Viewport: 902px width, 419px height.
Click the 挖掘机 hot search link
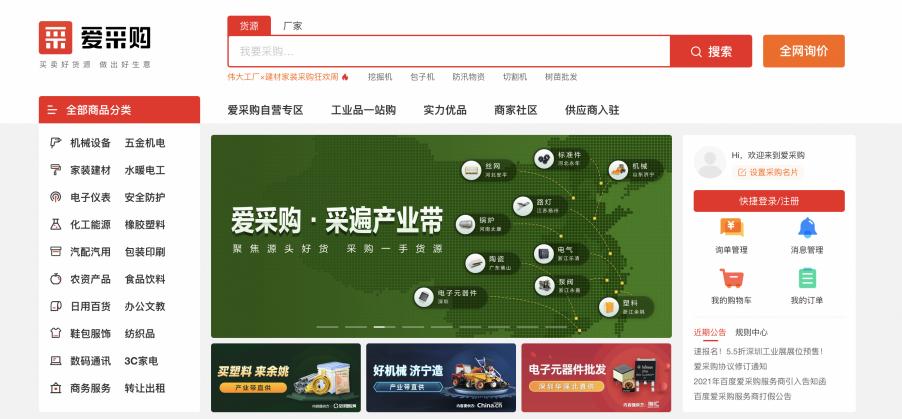380,77
